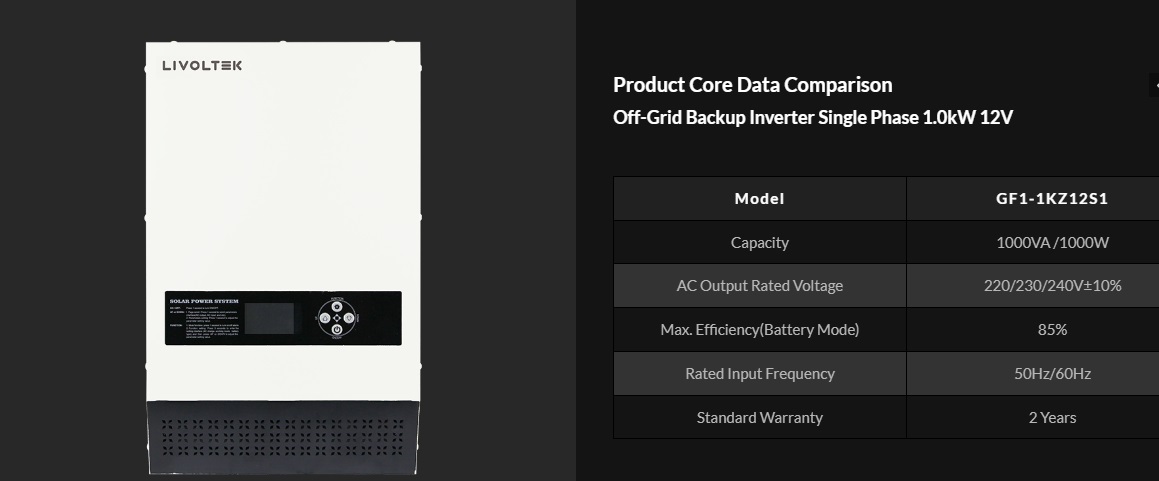Click the LIVOLTEK logo on the inverter
The image size is (1159, 481).
(x=202, y=66)
